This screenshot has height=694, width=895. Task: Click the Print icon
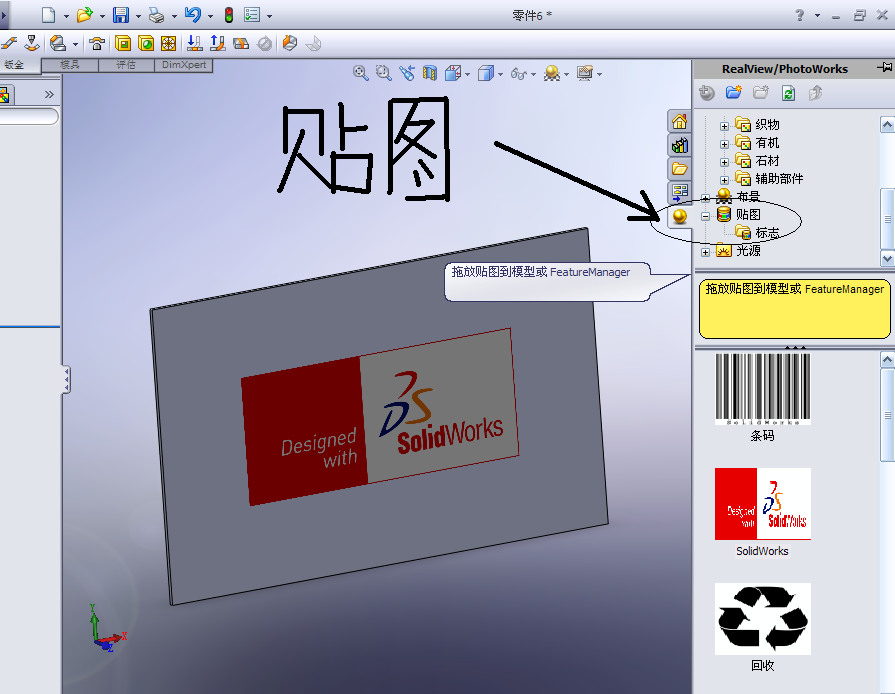(x=156, y=15)
